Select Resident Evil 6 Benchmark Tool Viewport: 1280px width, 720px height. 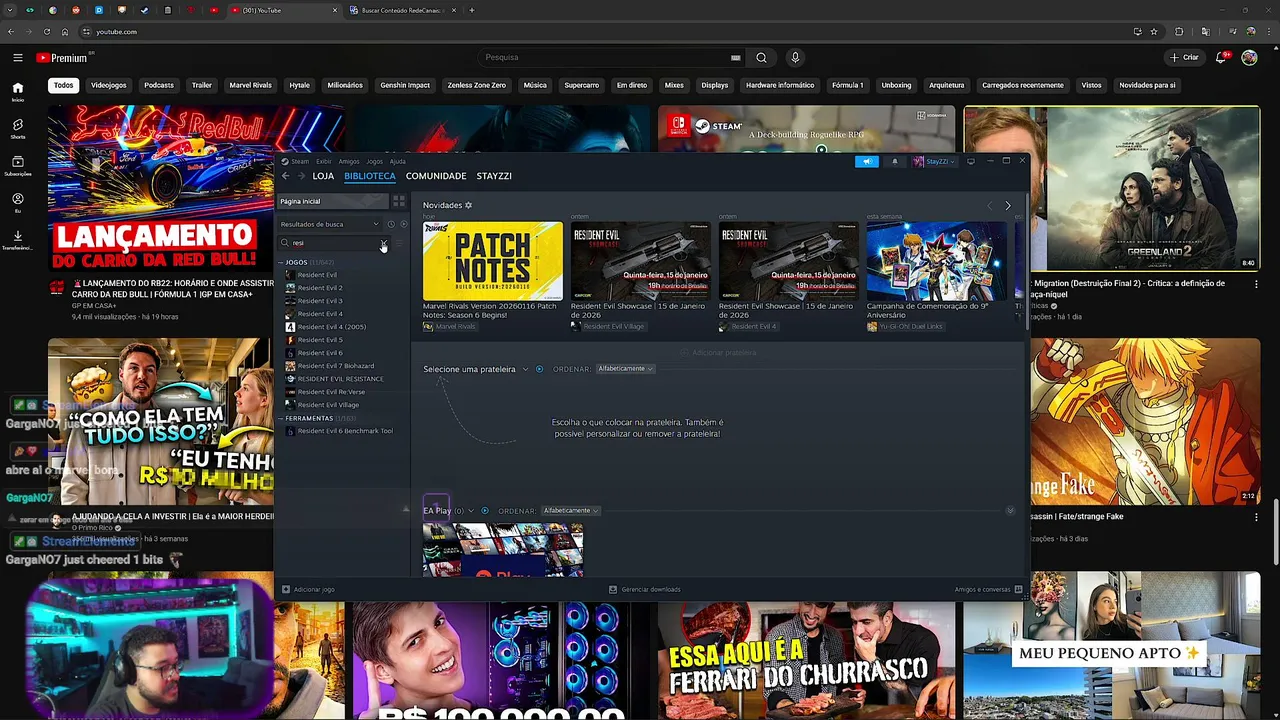pyautogui.click(x=345, y=431)
